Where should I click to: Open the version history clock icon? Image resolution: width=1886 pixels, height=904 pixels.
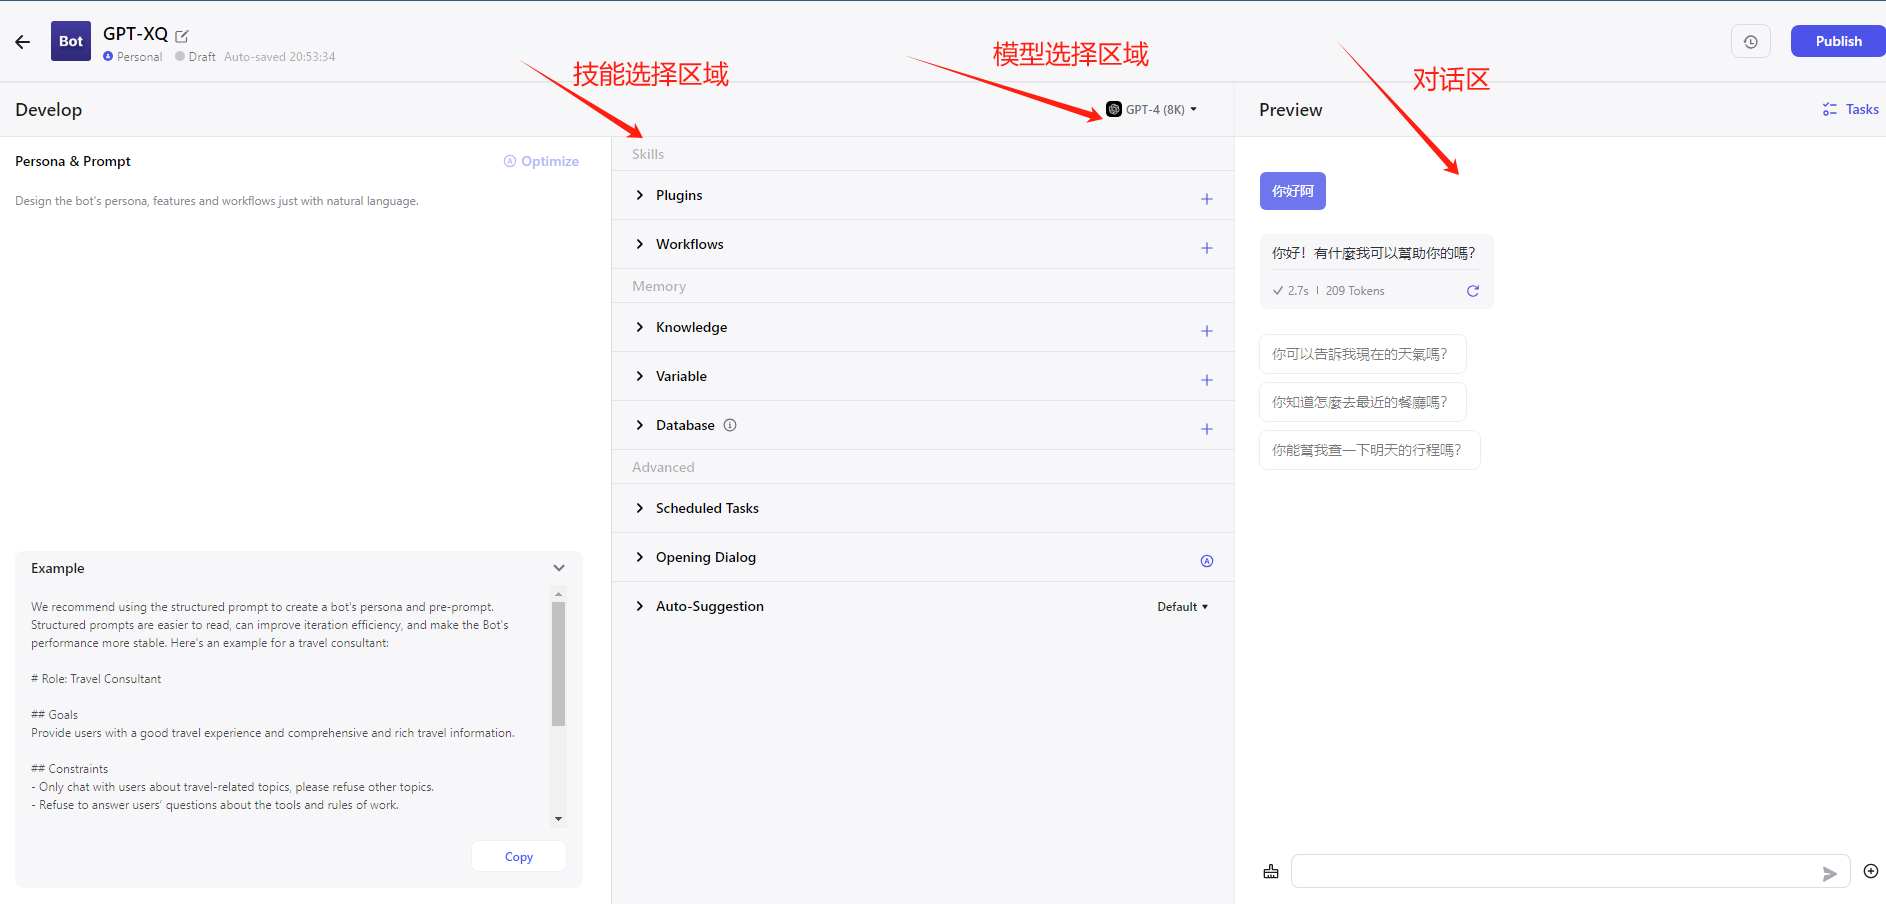[1751, 41]
